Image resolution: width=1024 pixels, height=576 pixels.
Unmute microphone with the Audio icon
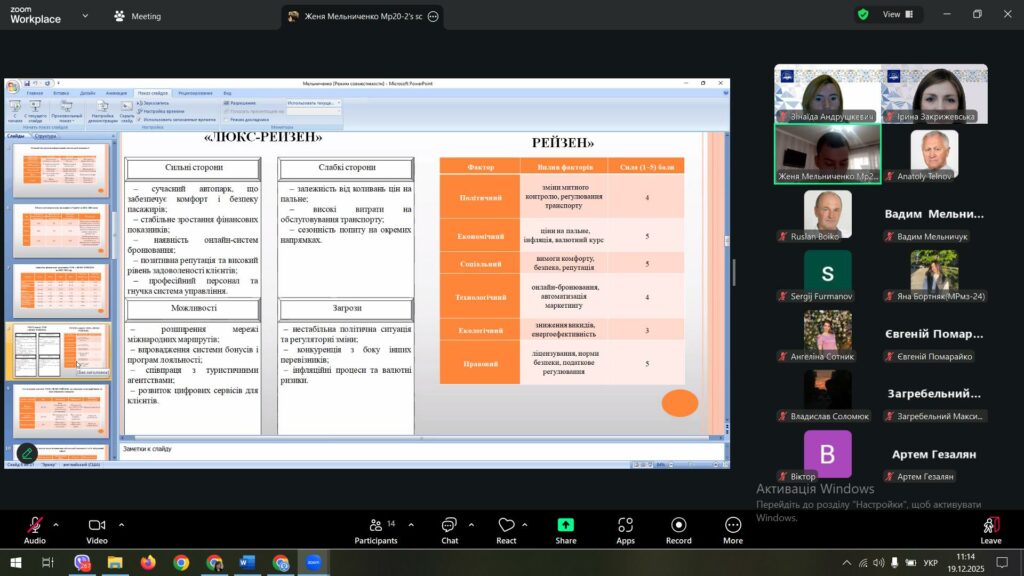tap(34, 525)
